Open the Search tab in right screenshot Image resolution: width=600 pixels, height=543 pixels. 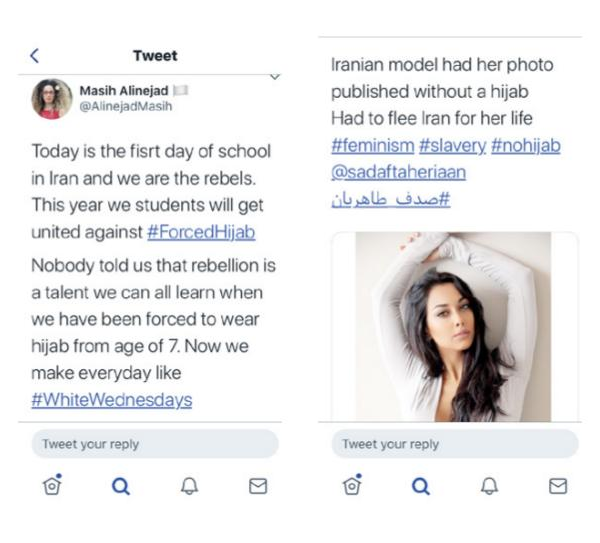tap(421, 486)
